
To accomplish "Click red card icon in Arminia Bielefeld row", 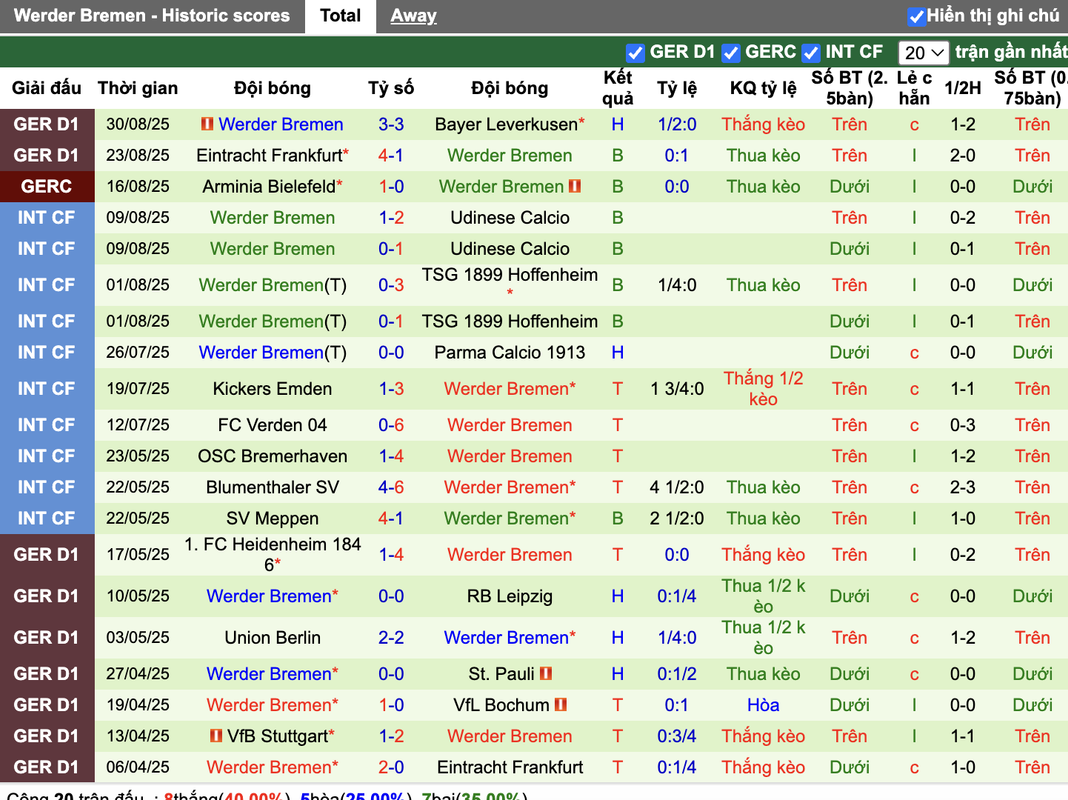I will (574, 186).
